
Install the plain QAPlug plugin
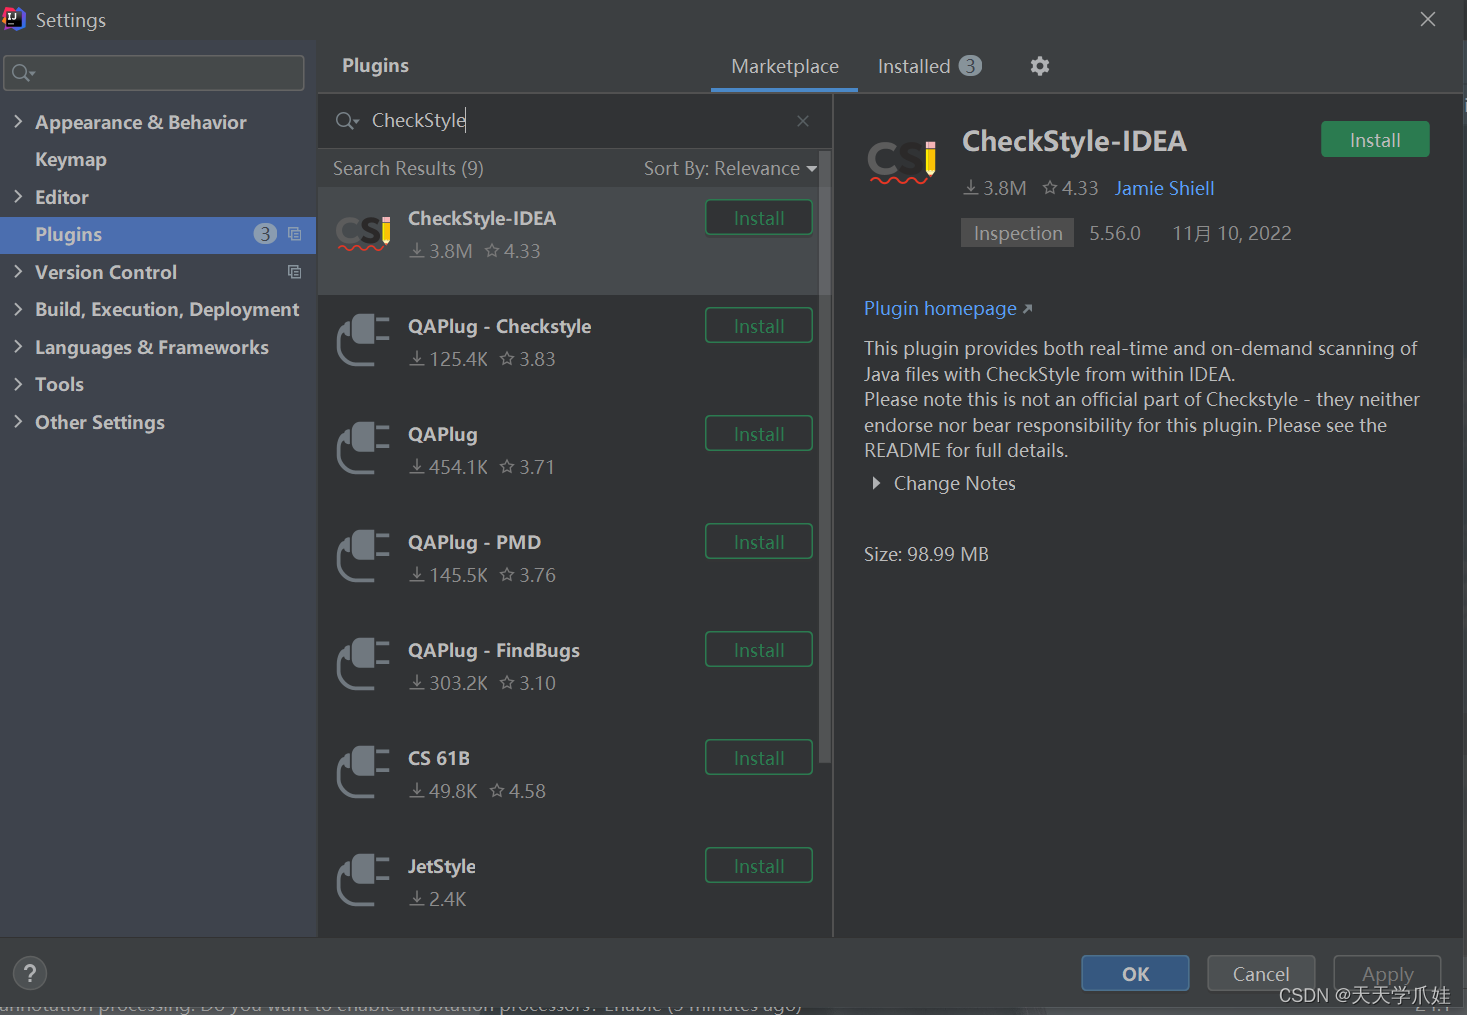(x=759, y=434)
